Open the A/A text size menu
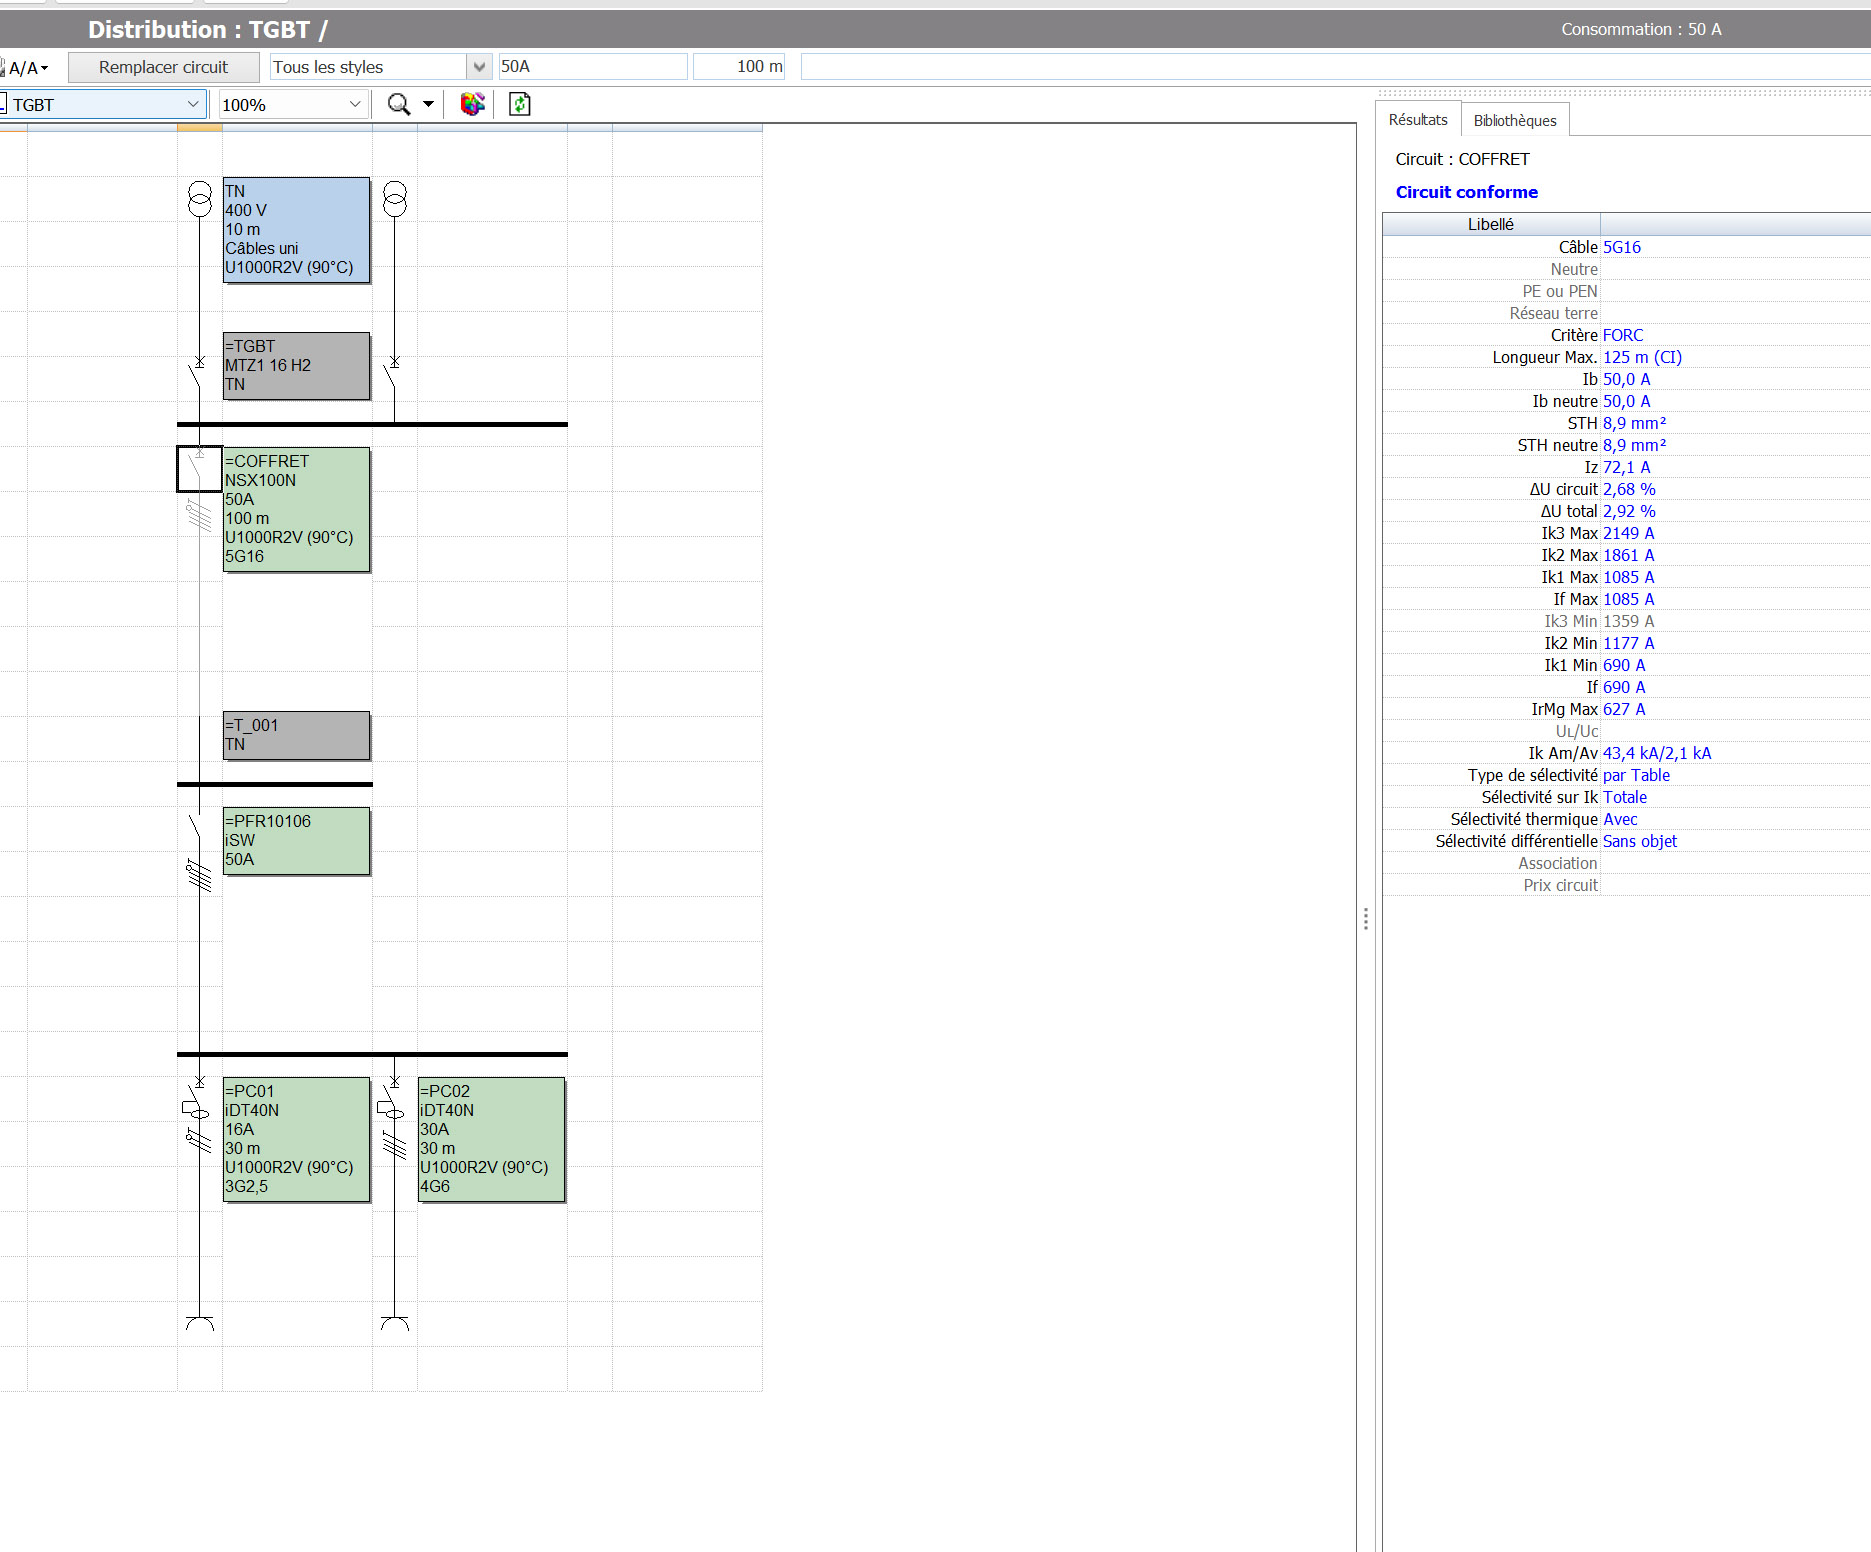The width and height of the screenshot is (1871, 1552). pyautogui.click(x=28, y=68)
